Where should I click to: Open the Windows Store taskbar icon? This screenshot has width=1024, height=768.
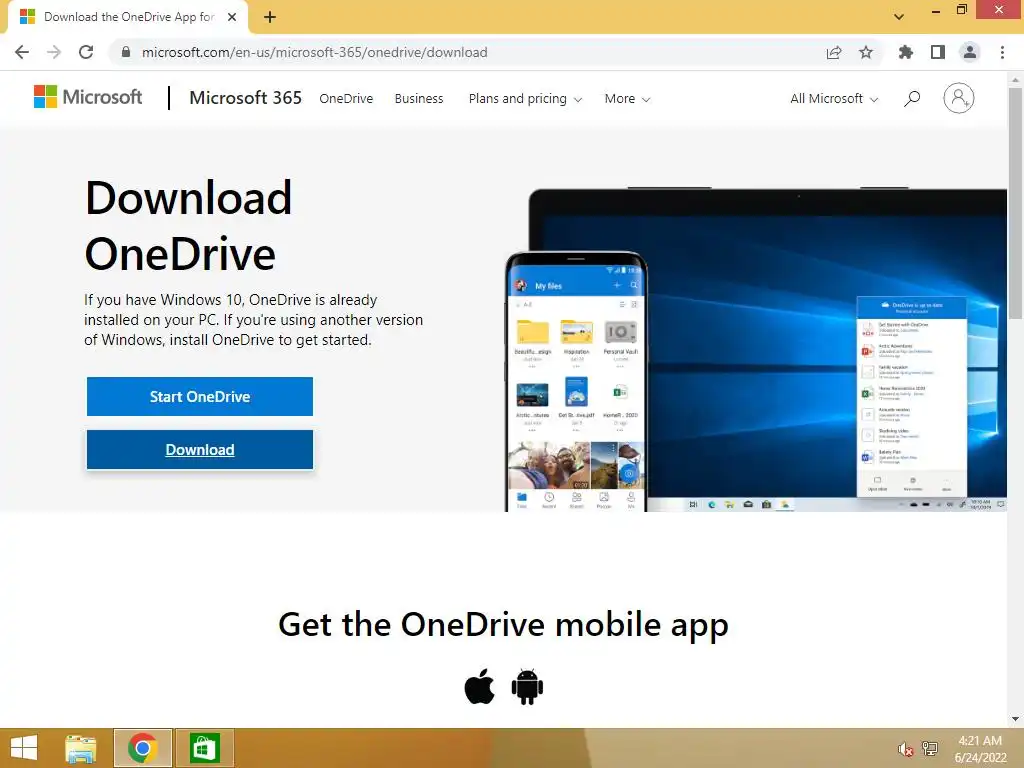(204, 748)
